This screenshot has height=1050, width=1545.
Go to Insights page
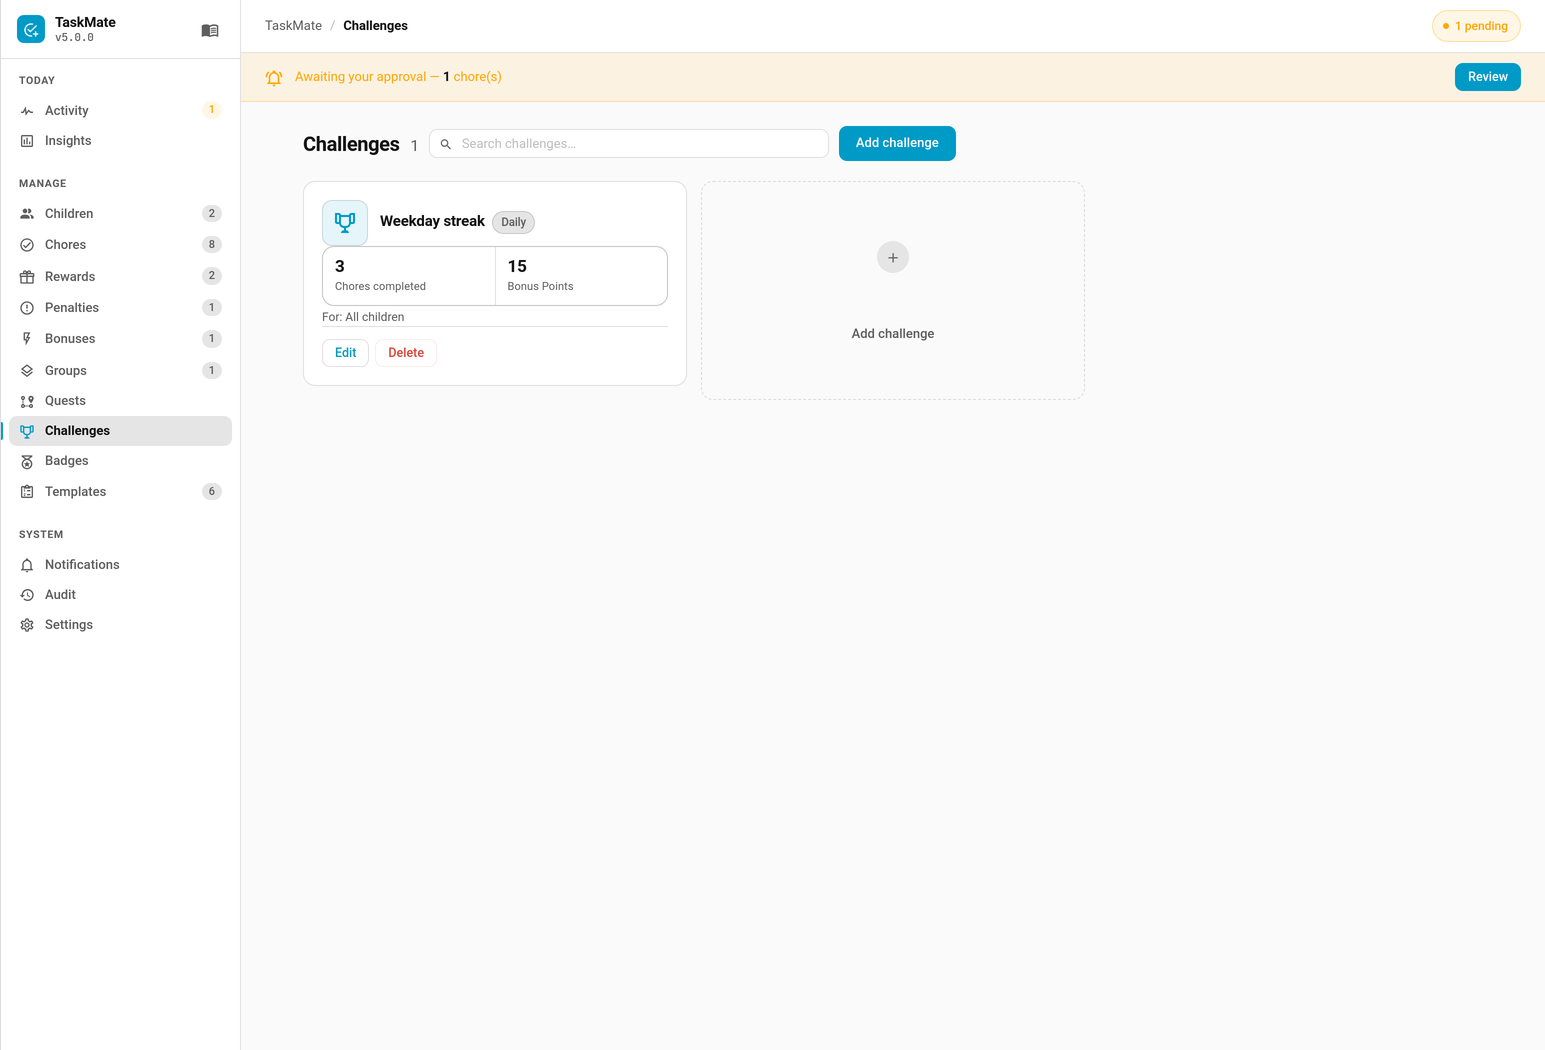click(x=120, y=141)
